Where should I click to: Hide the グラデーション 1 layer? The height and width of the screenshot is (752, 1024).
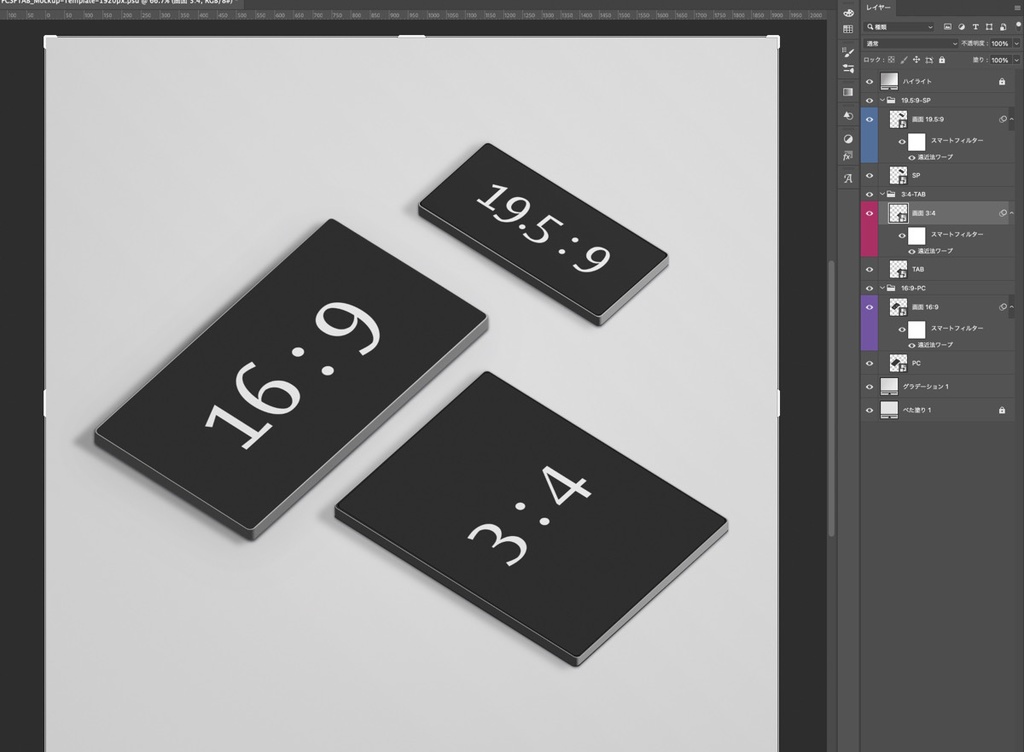[x=869, y=386]
